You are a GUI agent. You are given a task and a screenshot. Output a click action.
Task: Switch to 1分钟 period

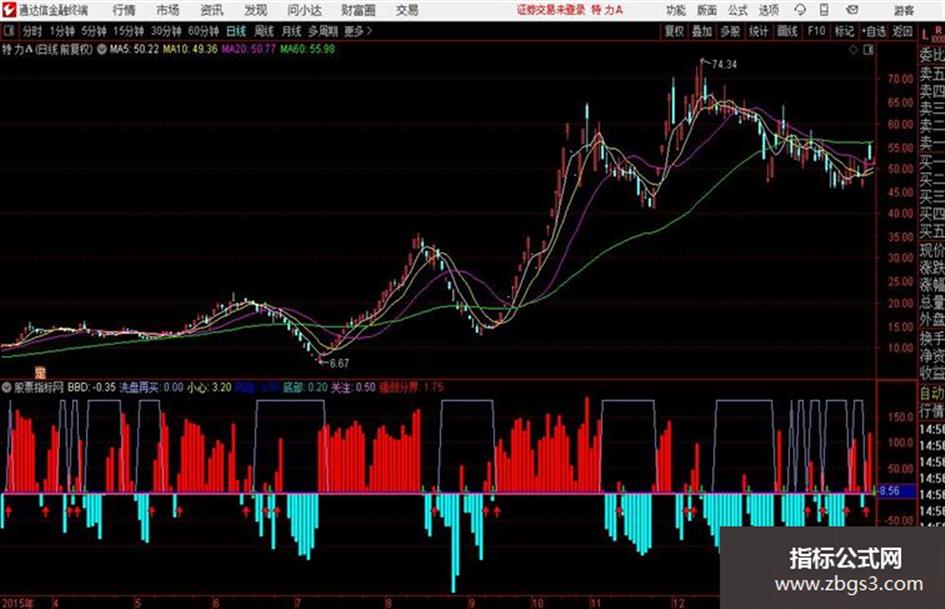(61, 31)
